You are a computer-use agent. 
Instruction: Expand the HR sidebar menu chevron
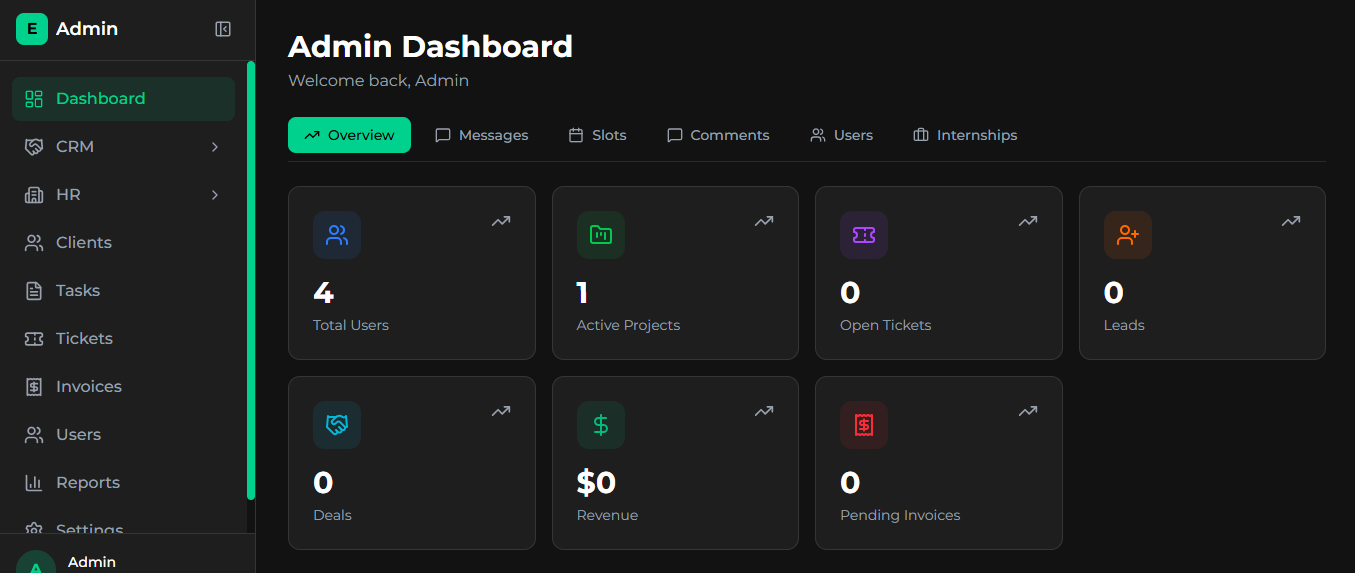click(x=214, y=195)
